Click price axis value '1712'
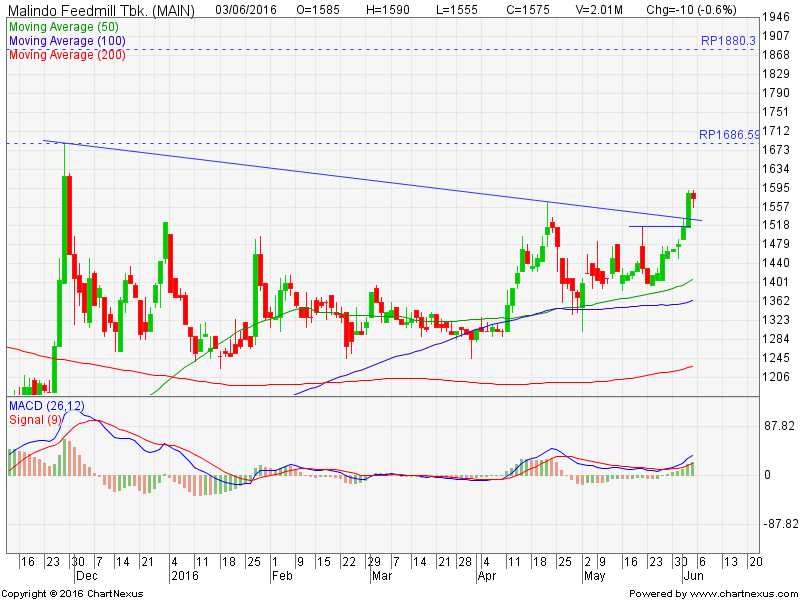800x600 pixels. (776, 131)
